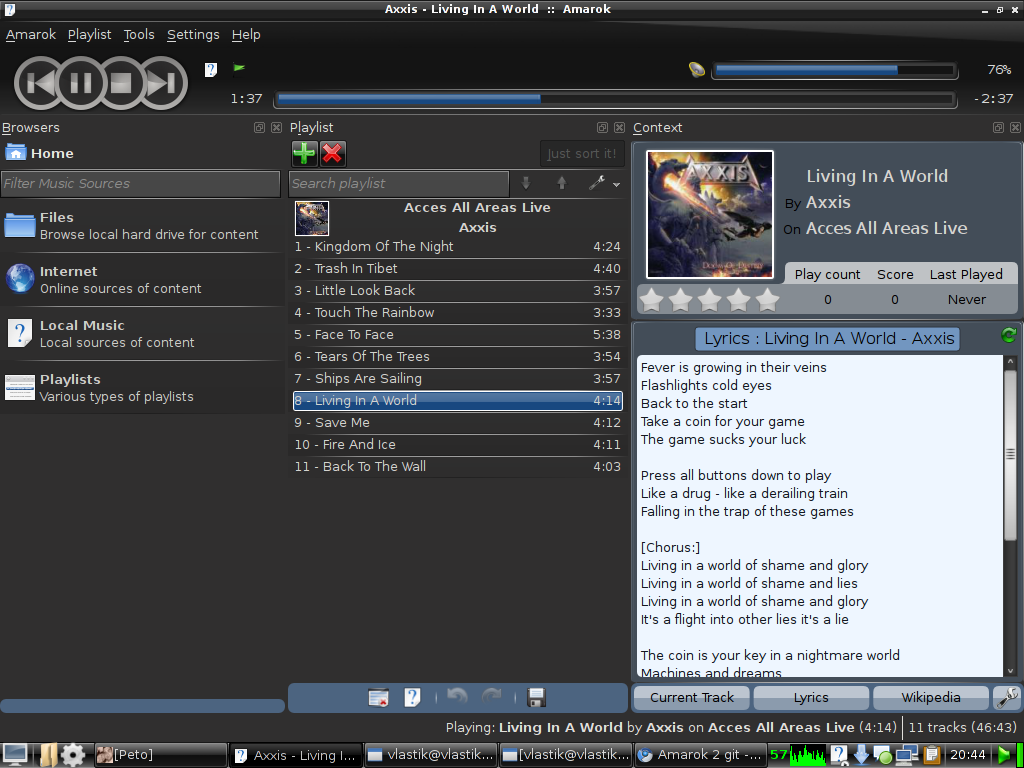Go to Home in Browsers panel
1024x768 pixels.
pos(39,153)
